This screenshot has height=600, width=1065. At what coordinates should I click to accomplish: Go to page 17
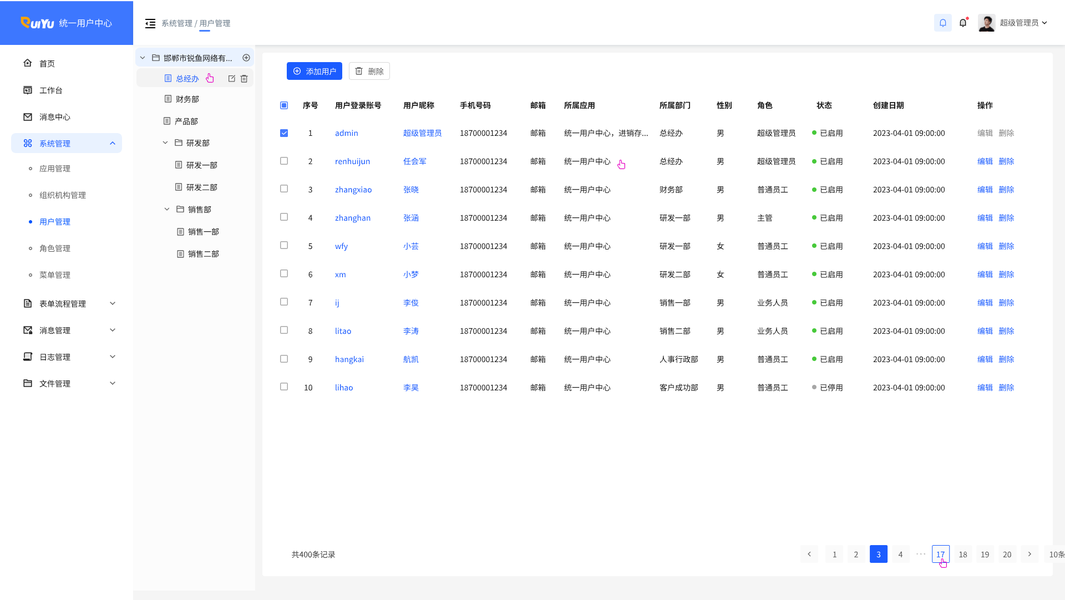(x=941, y=554)
